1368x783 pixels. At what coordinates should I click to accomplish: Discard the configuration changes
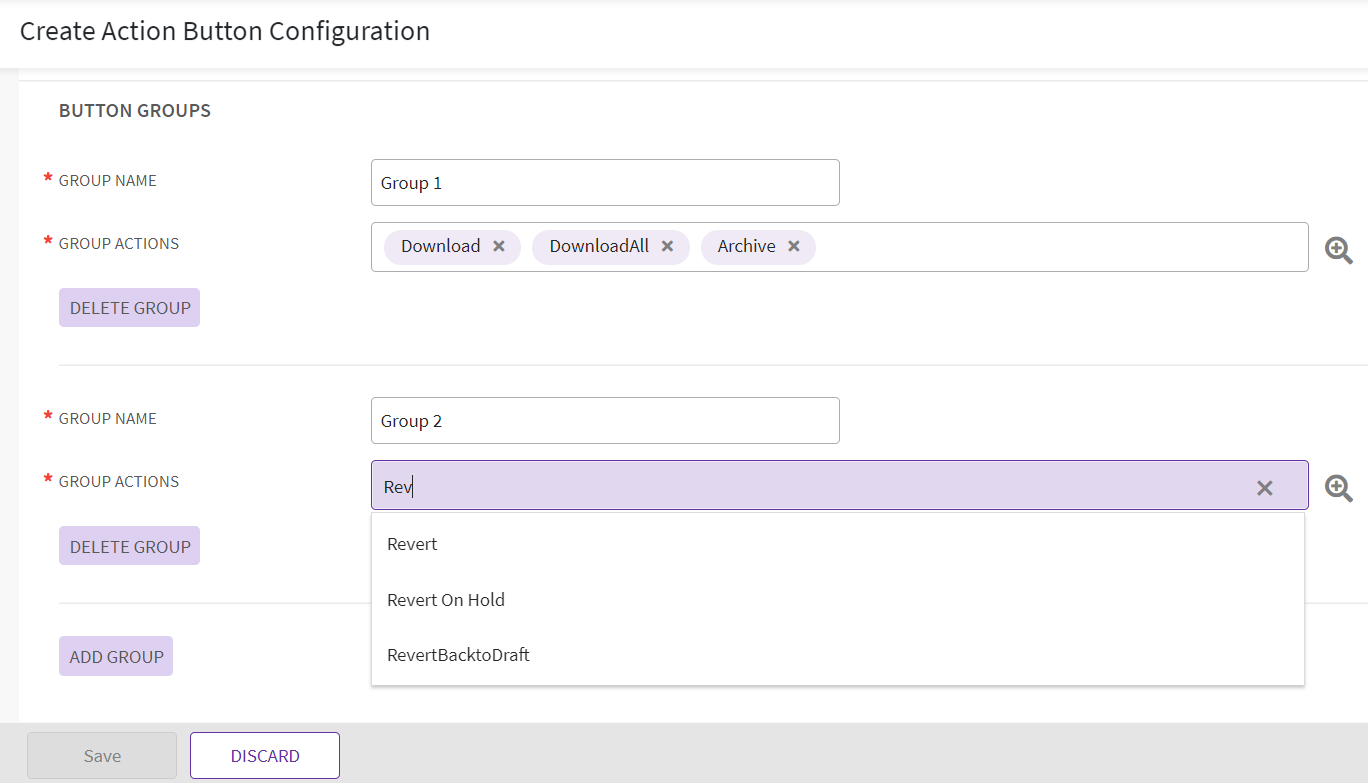(265, 756)
